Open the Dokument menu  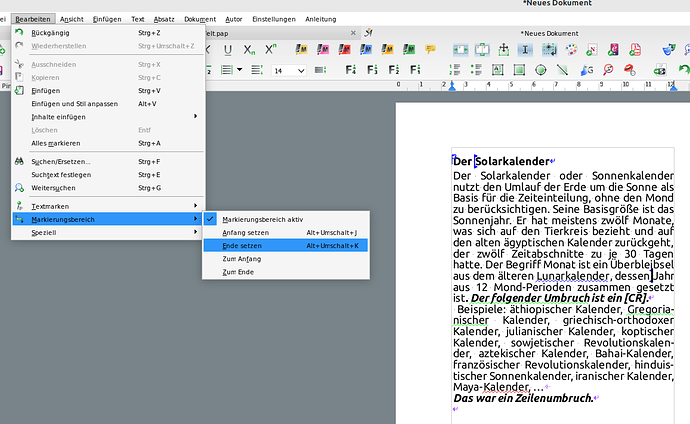point(200,19)
